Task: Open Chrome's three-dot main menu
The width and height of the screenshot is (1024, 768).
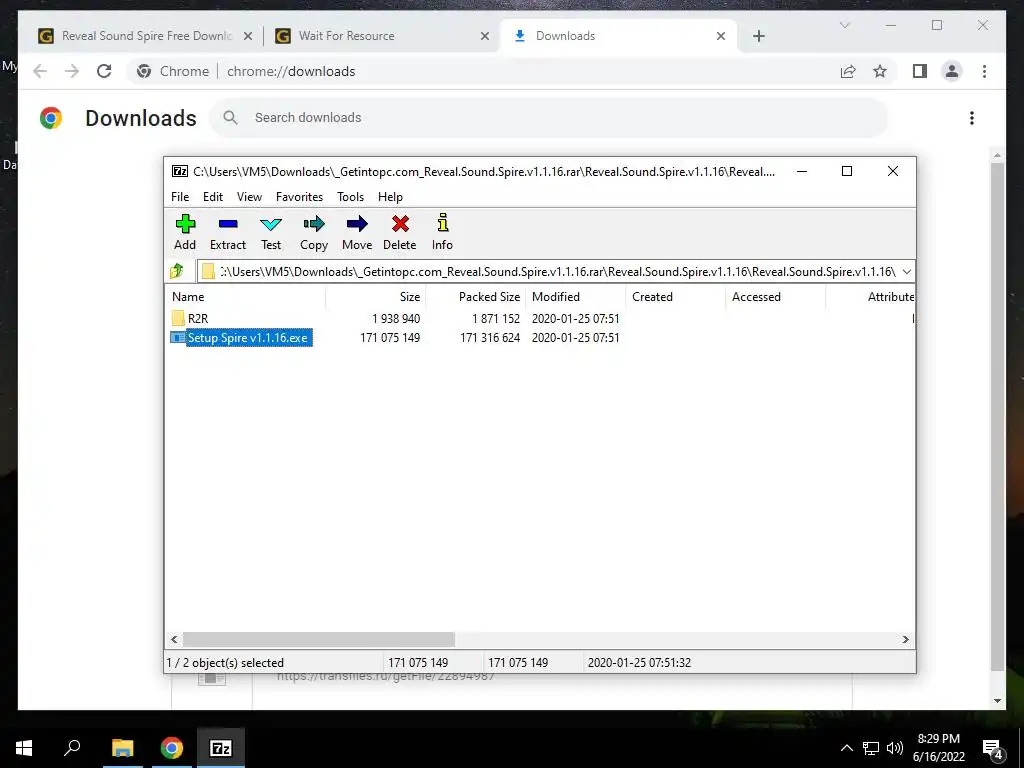Action: (984, 71)
